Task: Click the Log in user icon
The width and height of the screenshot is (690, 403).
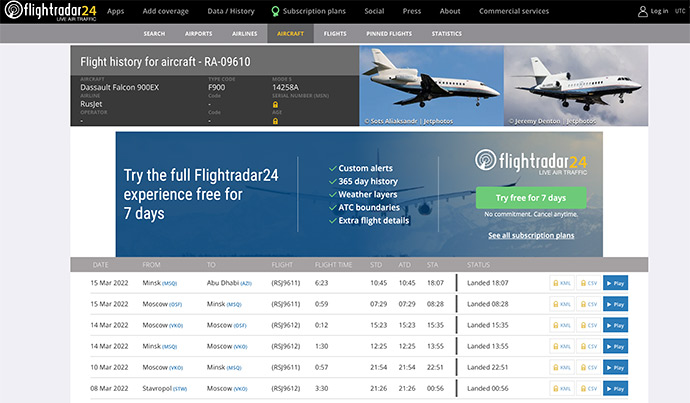Action: click(x=642, y=11)
